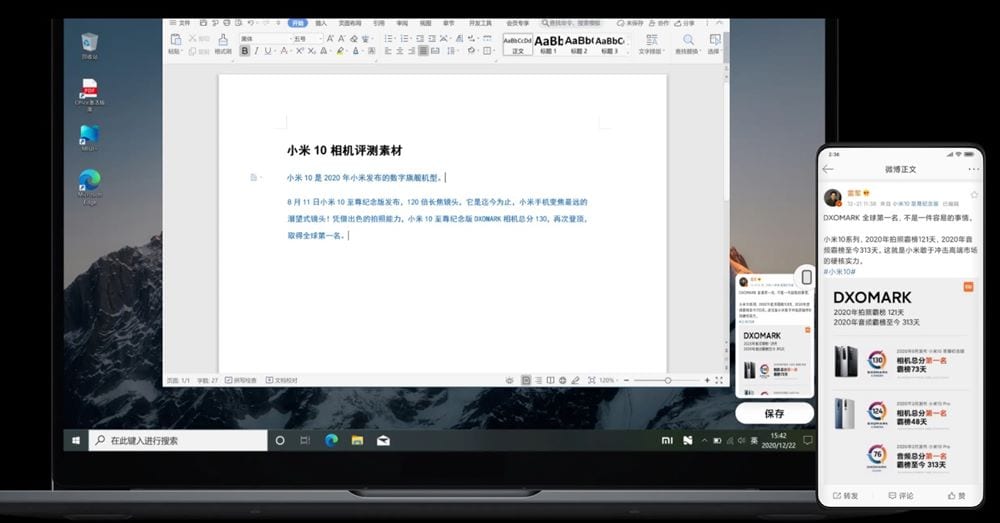The height and width of the screenshot is (523, 1000).
Task: Open the line spacing dropdown
Action: tap(452, 50)
